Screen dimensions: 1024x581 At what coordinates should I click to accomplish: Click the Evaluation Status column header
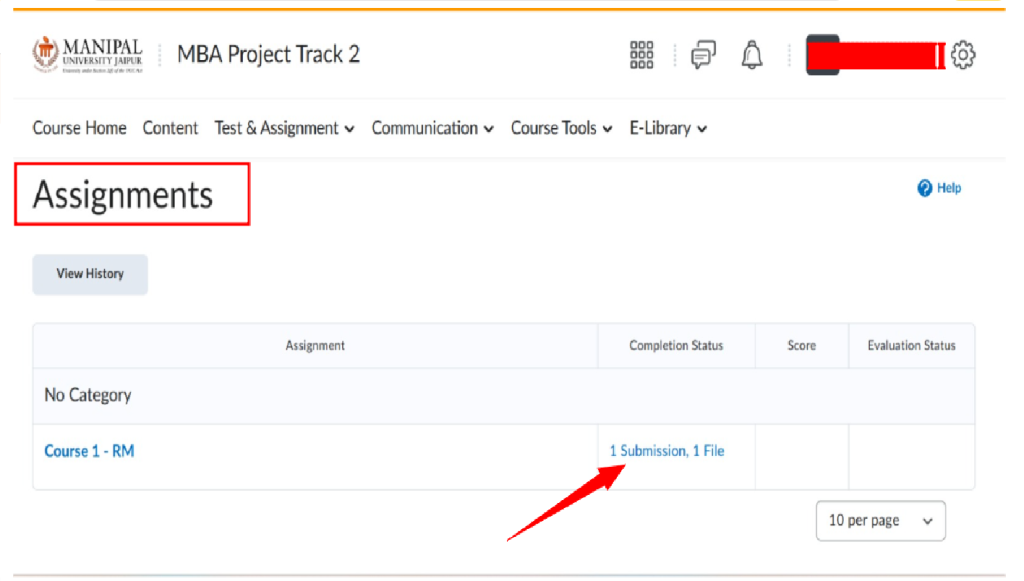click(911, 346)
